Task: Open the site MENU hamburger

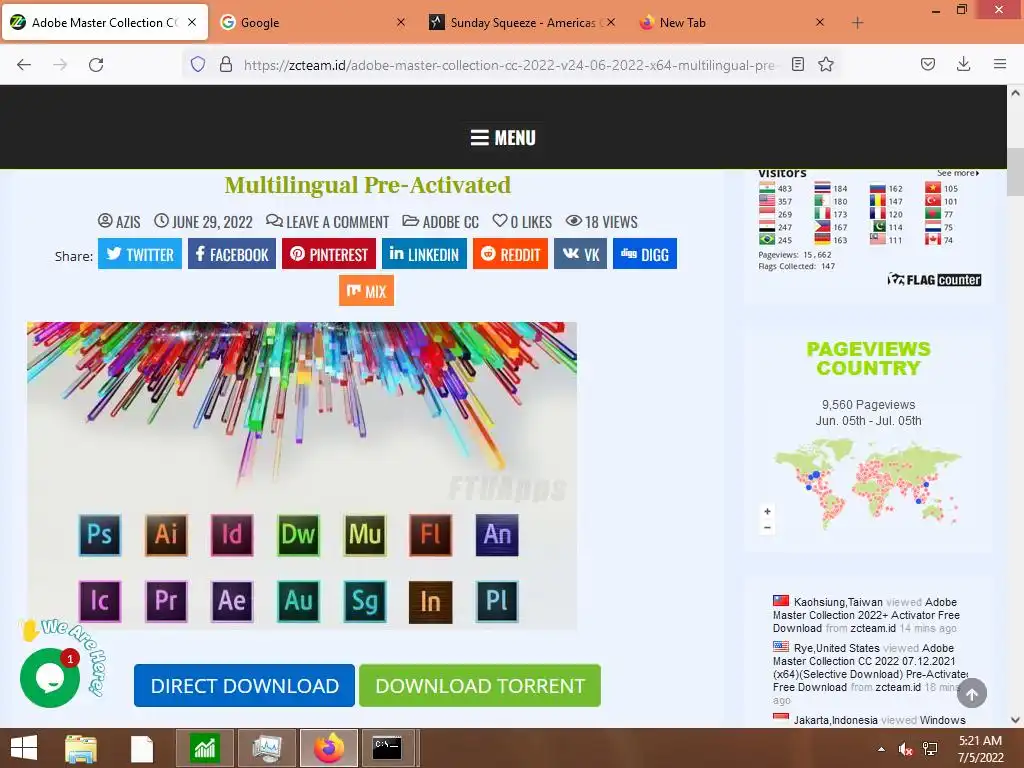Action: pos(503,138)
